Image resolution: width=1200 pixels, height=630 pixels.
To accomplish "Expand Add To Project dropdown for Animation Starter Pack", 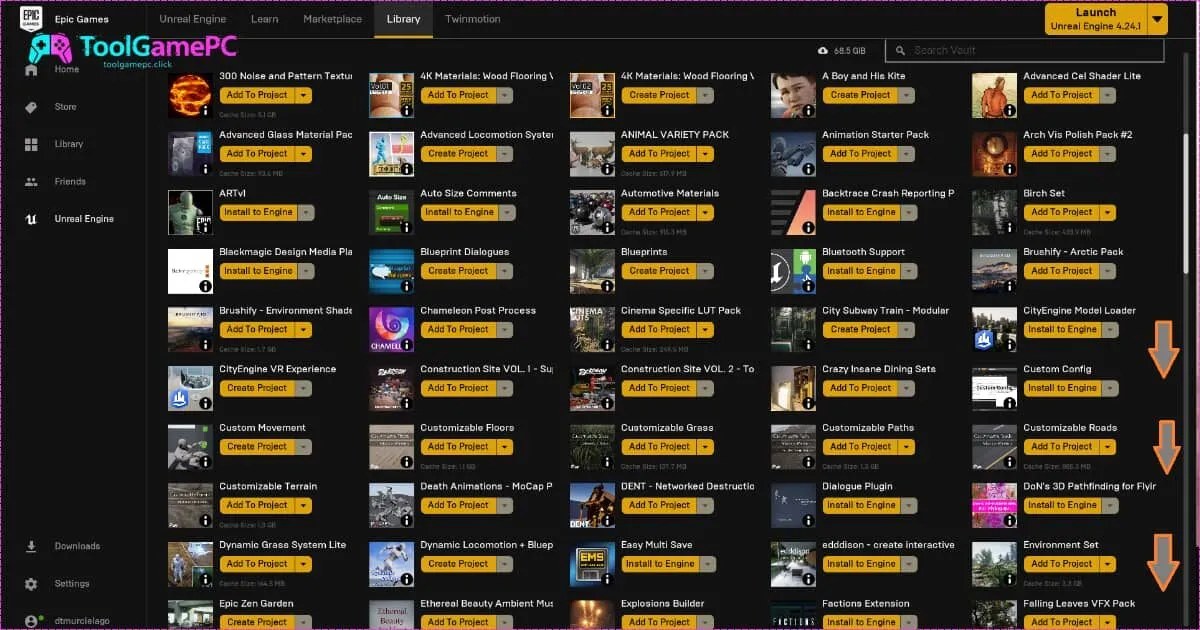I will coord(905,153).
